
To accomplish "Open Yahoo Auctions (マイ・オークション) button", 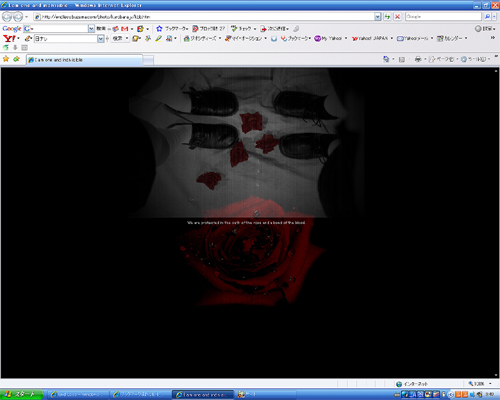I will [x=245, y=38].
